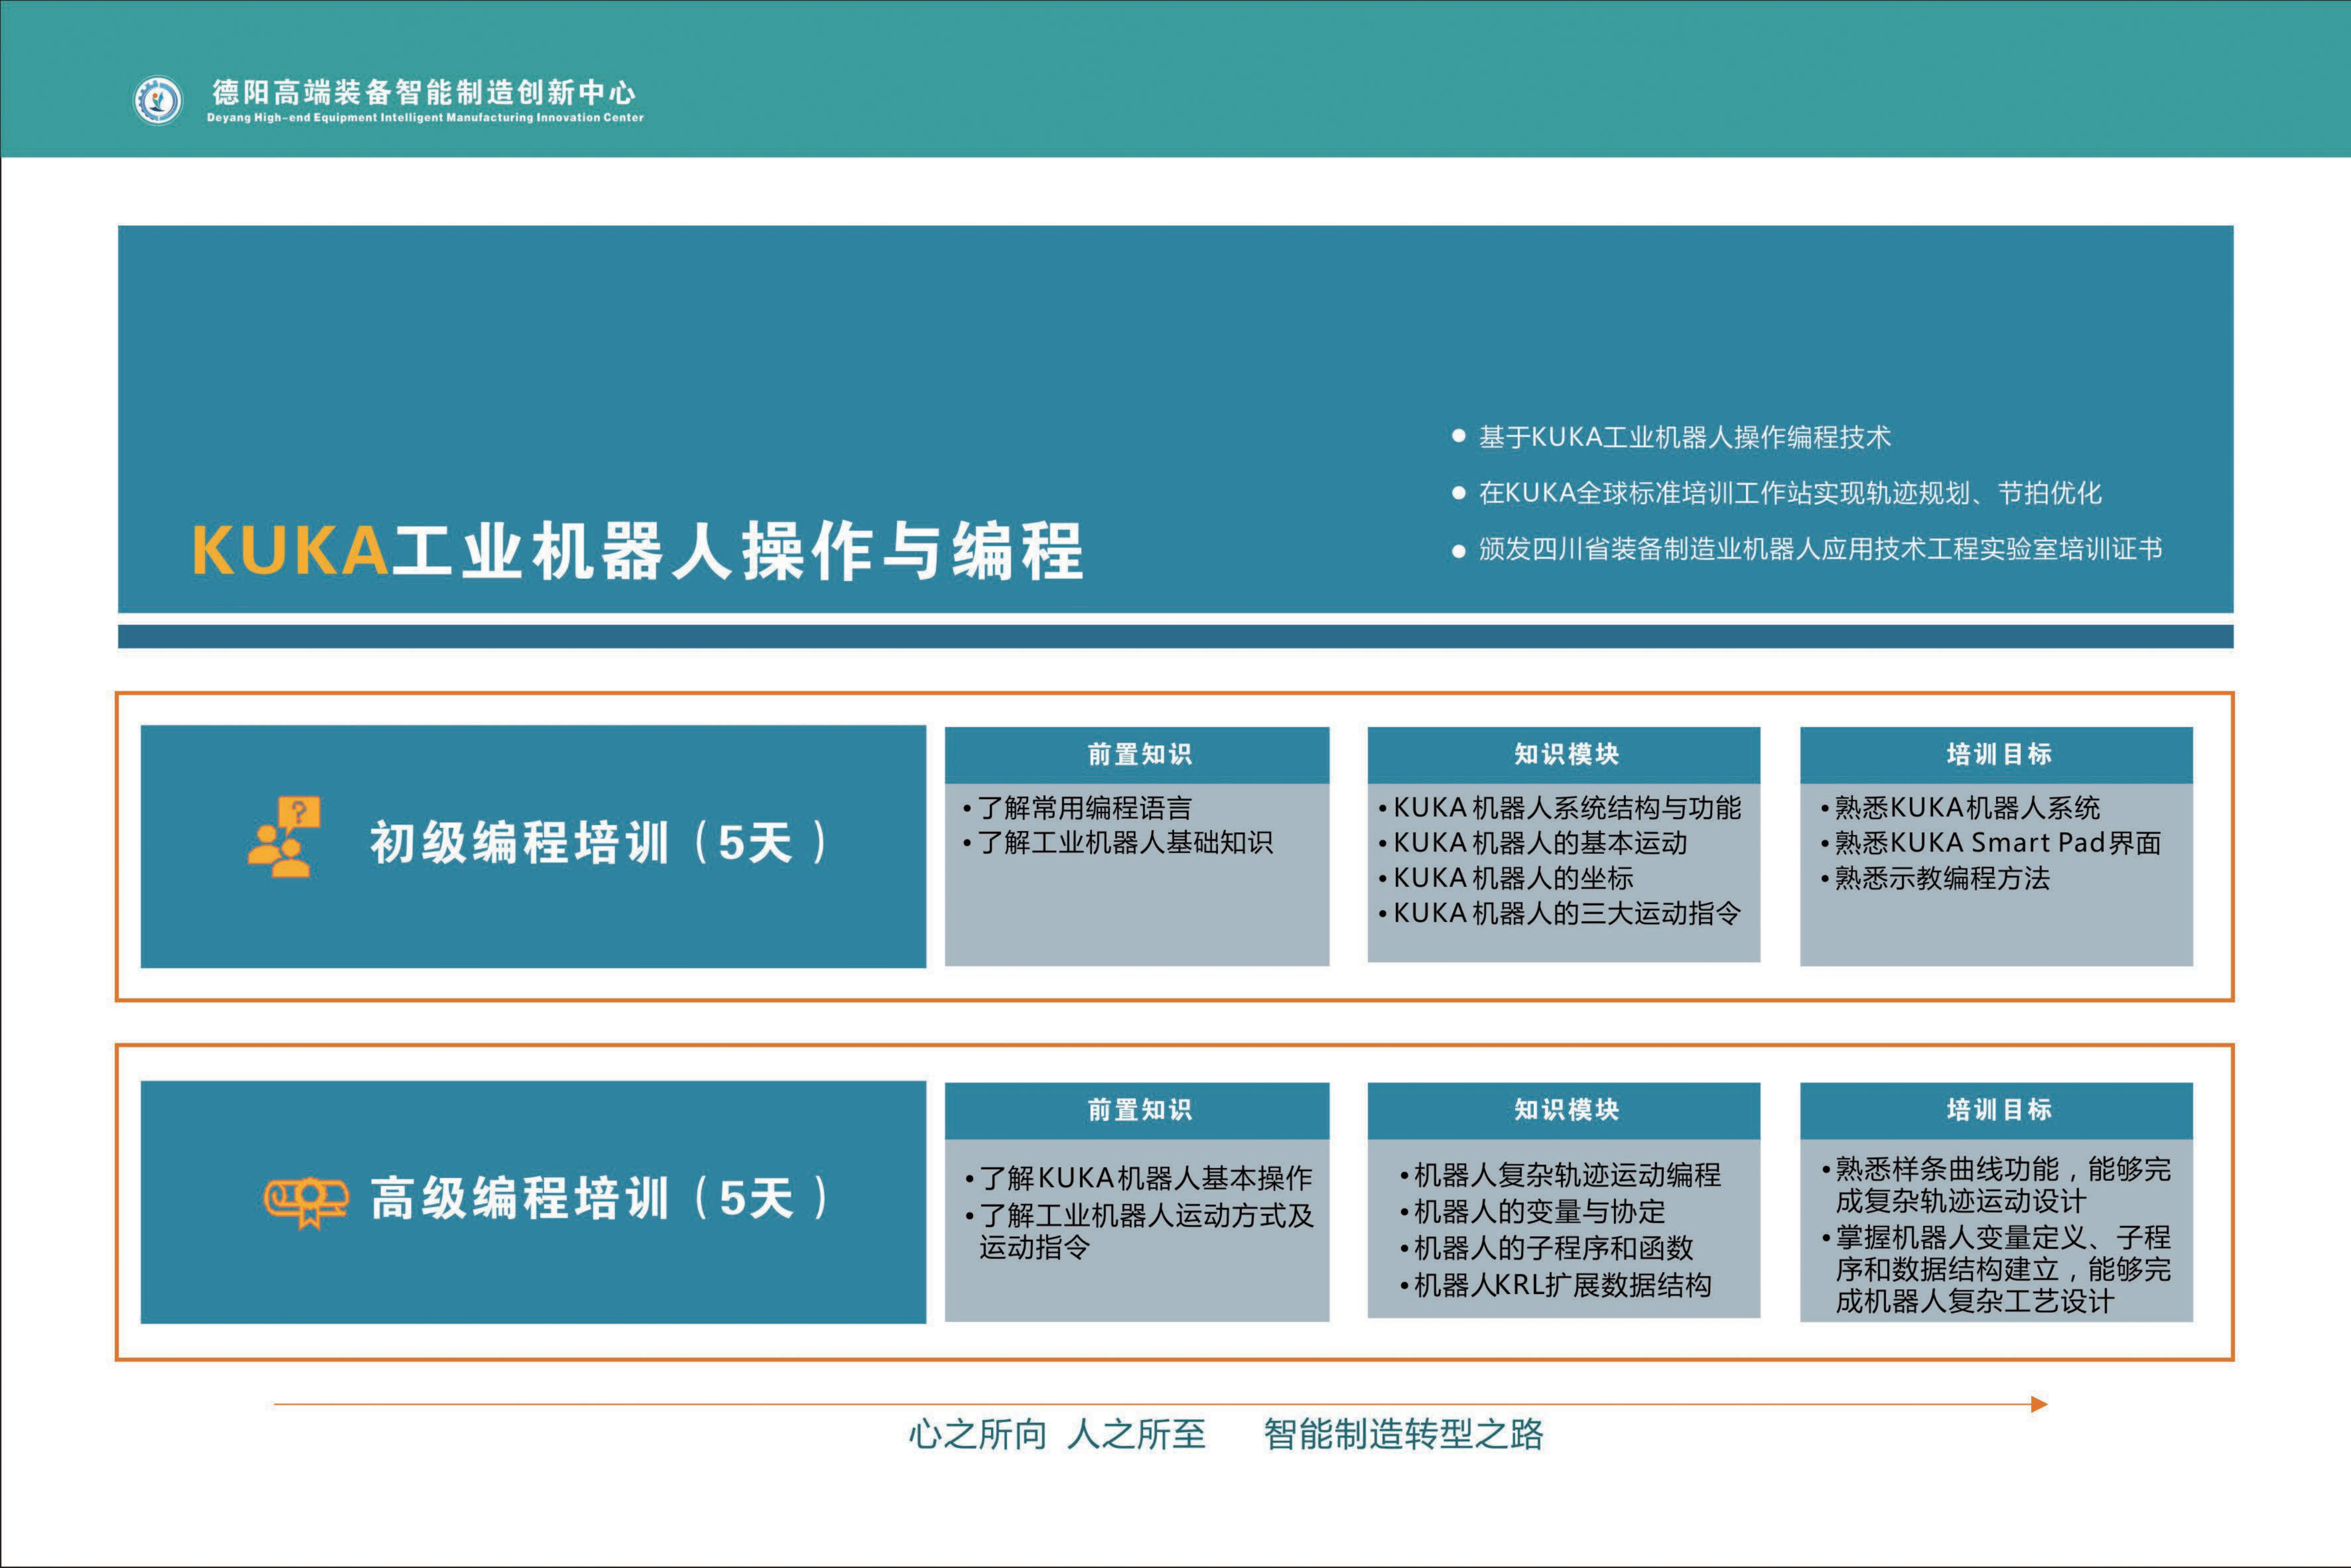This screenshot has height=1568, width=2351.
Task: Click the first white bullet dot in banner
Action: (1458, 436)
